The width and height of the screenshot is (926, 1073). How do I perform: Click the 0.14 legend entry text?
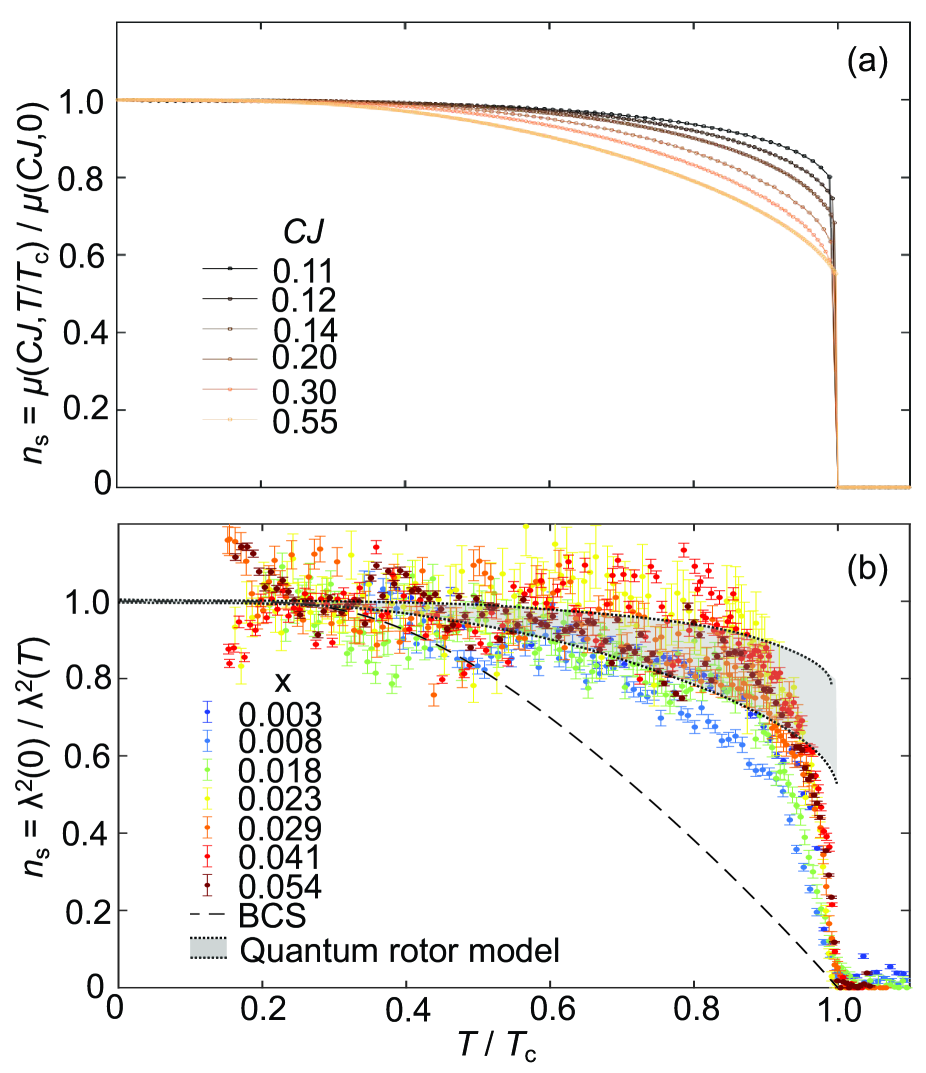click(x=304, y=331)
